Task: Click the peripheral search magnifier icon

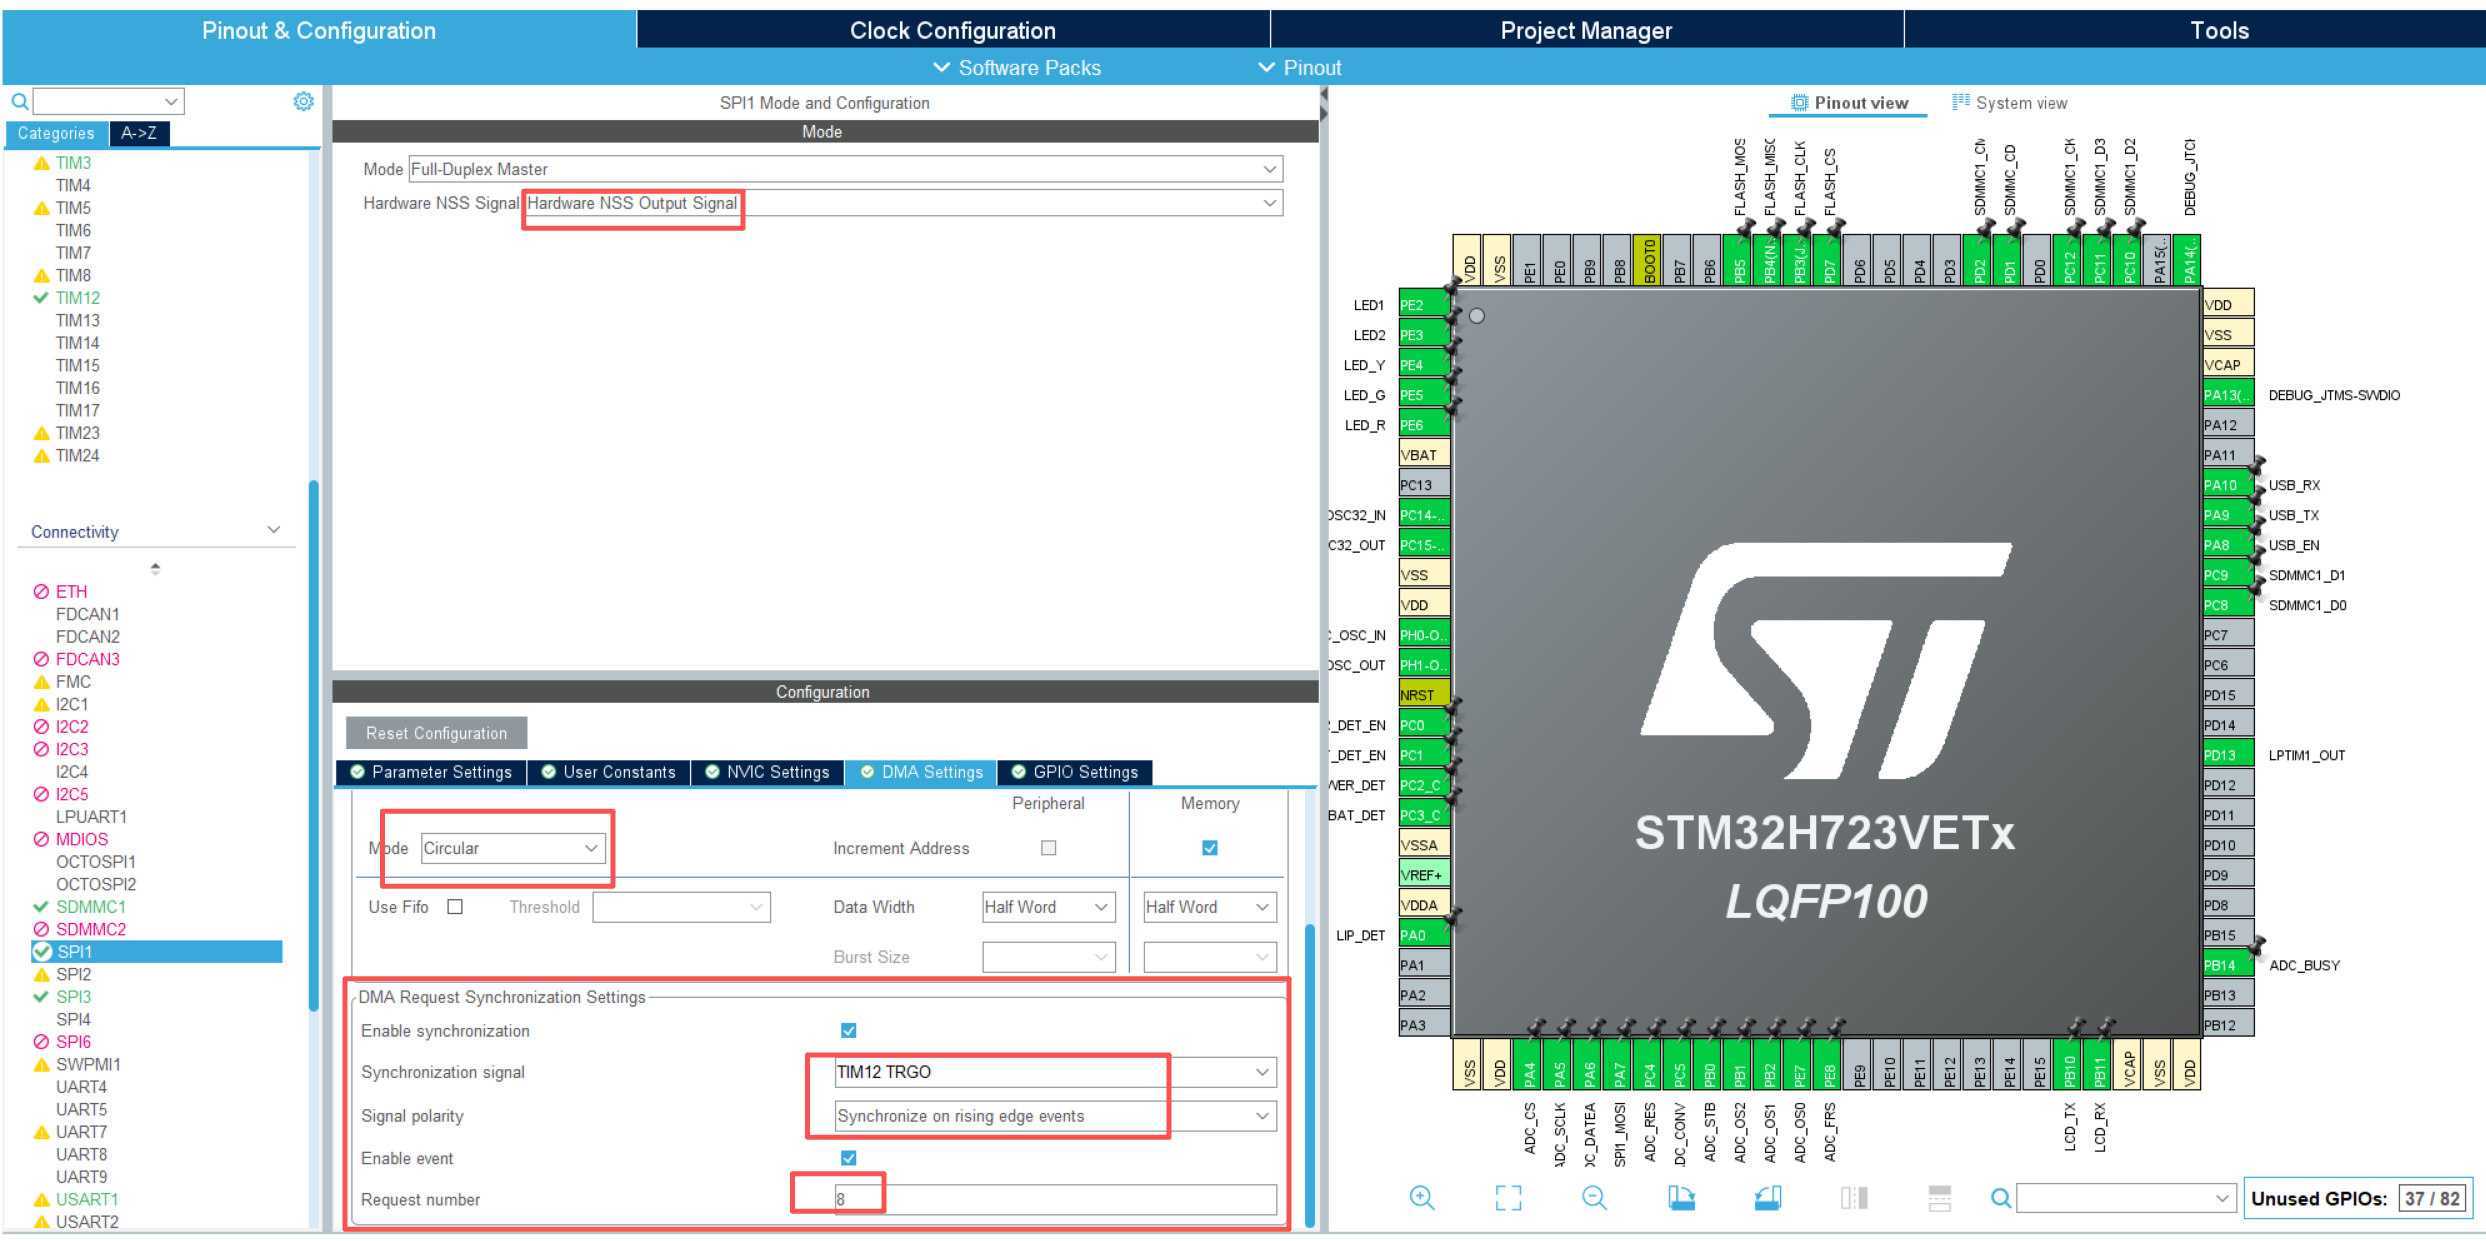Action: click(19, 101)
